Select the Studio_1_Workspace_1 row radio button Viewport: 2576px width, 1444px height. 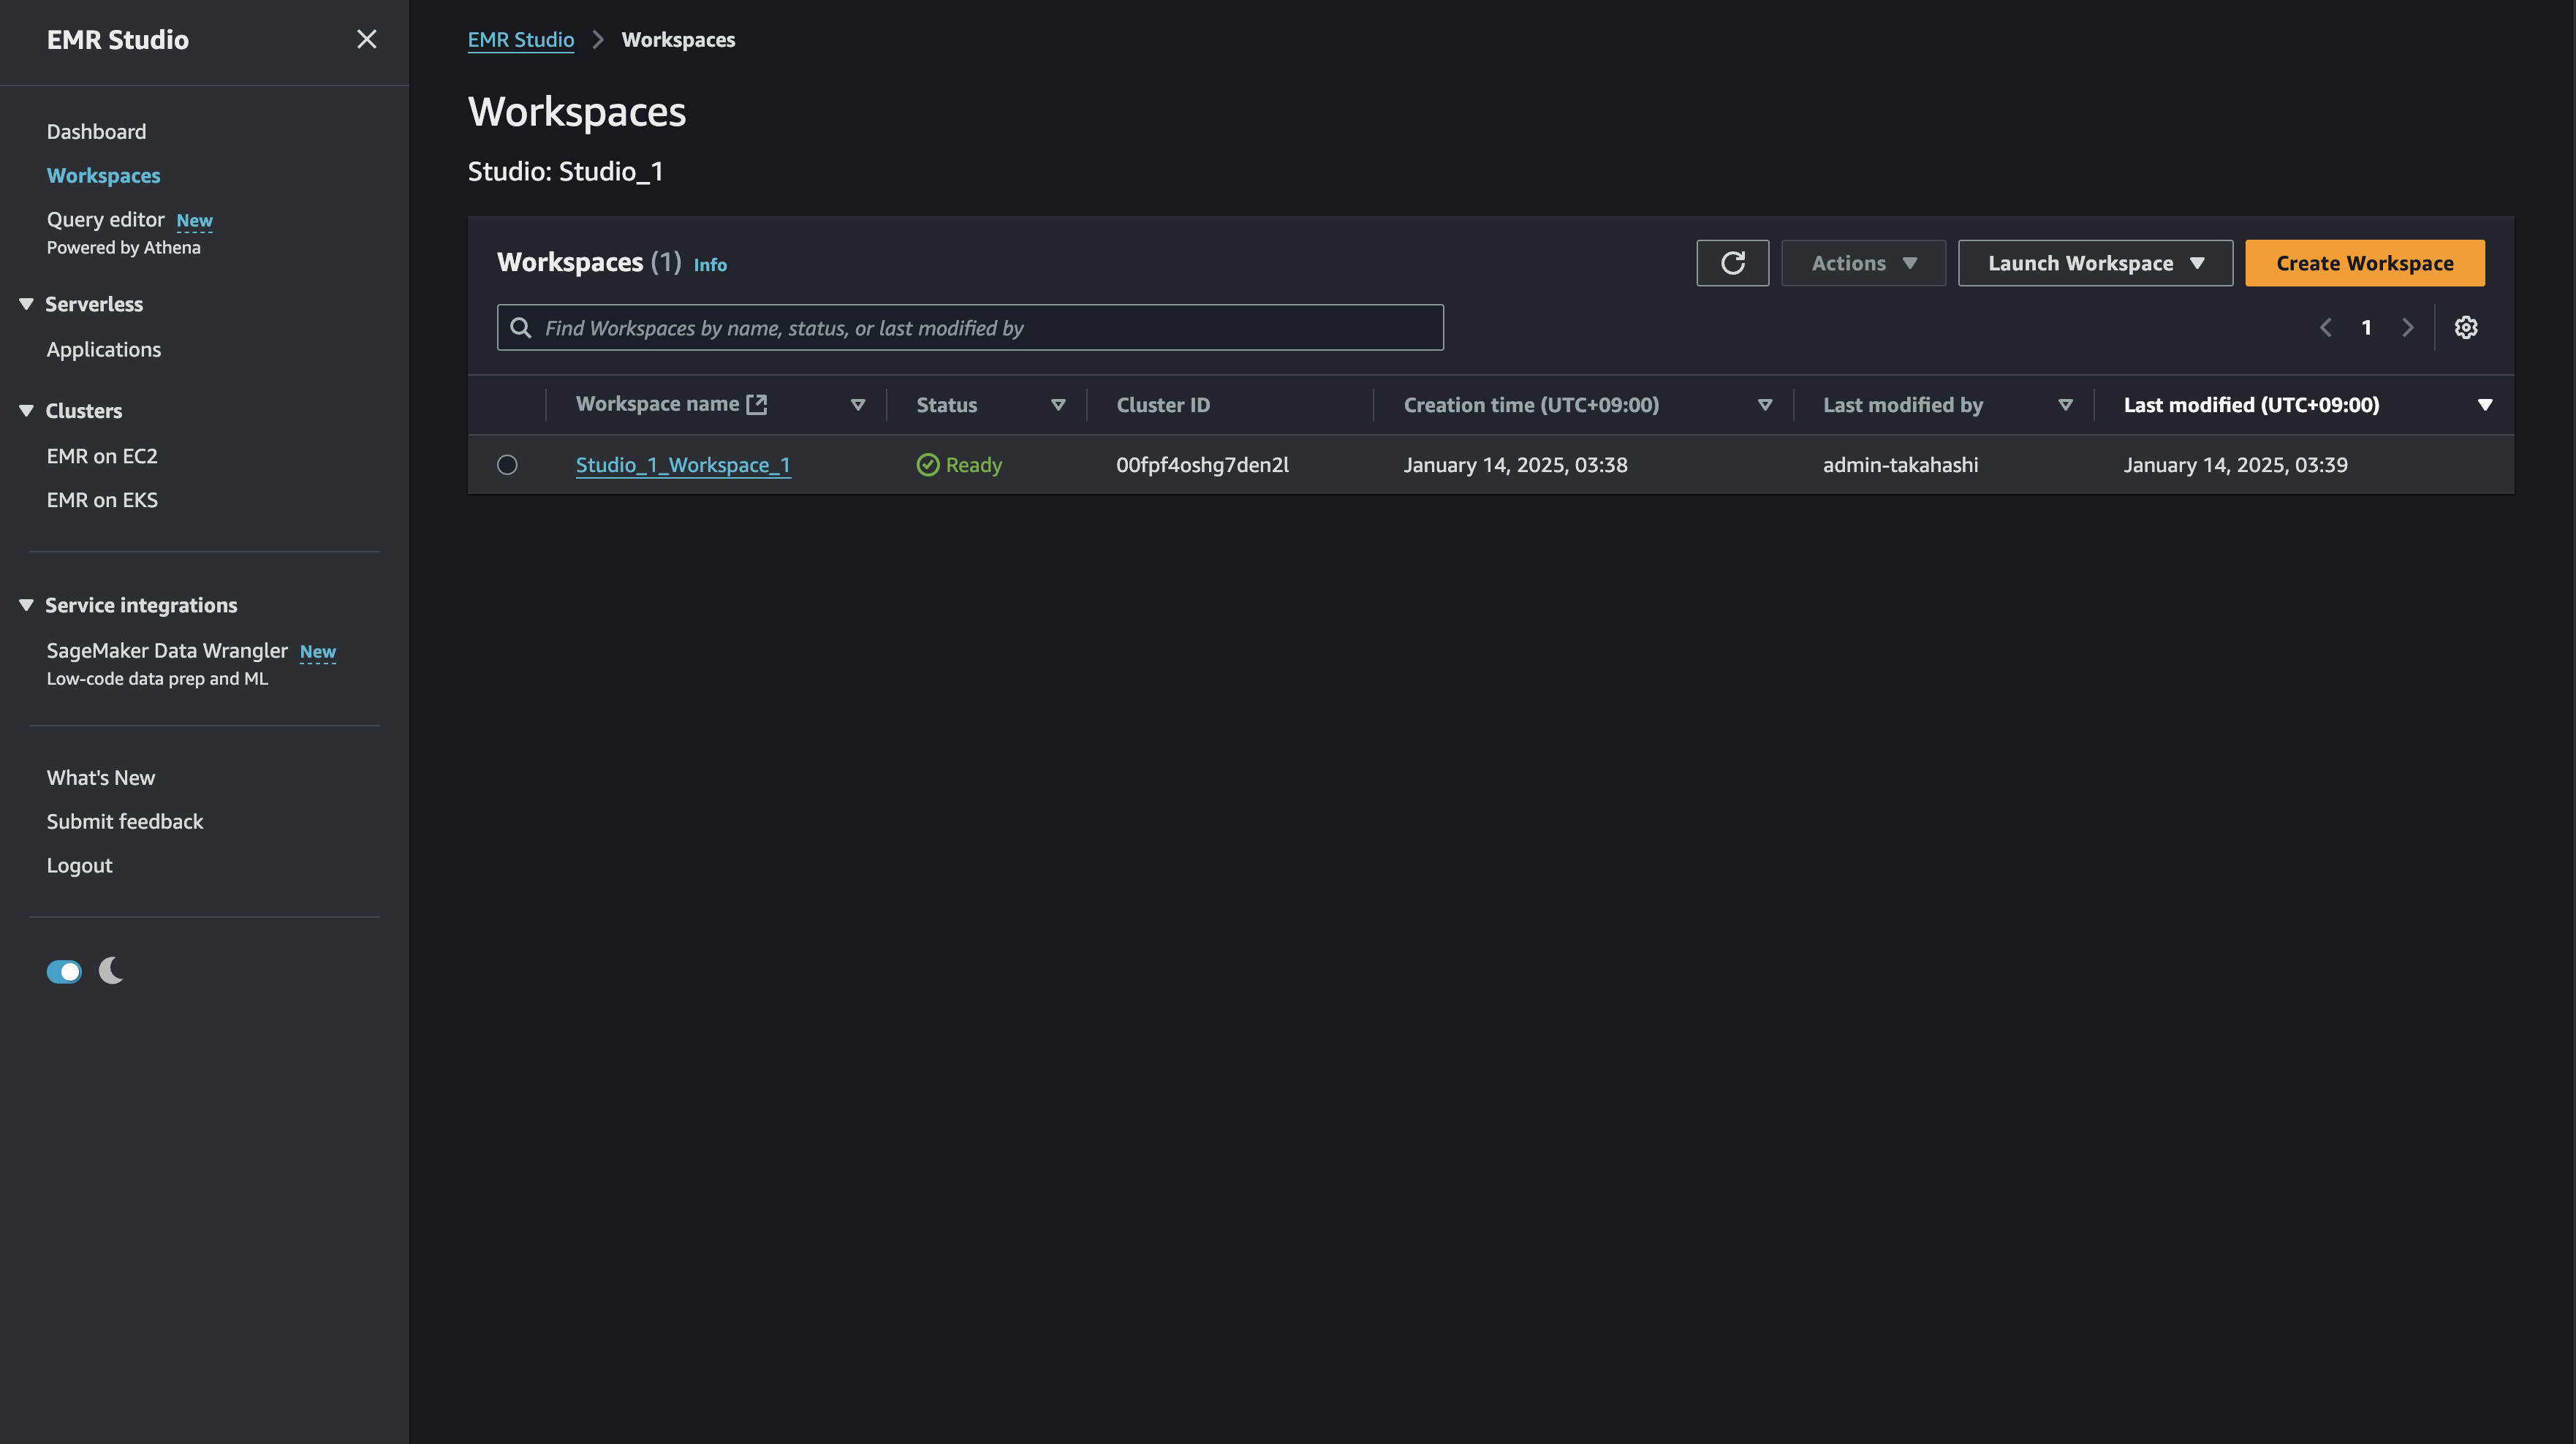(x=507, y=465)
